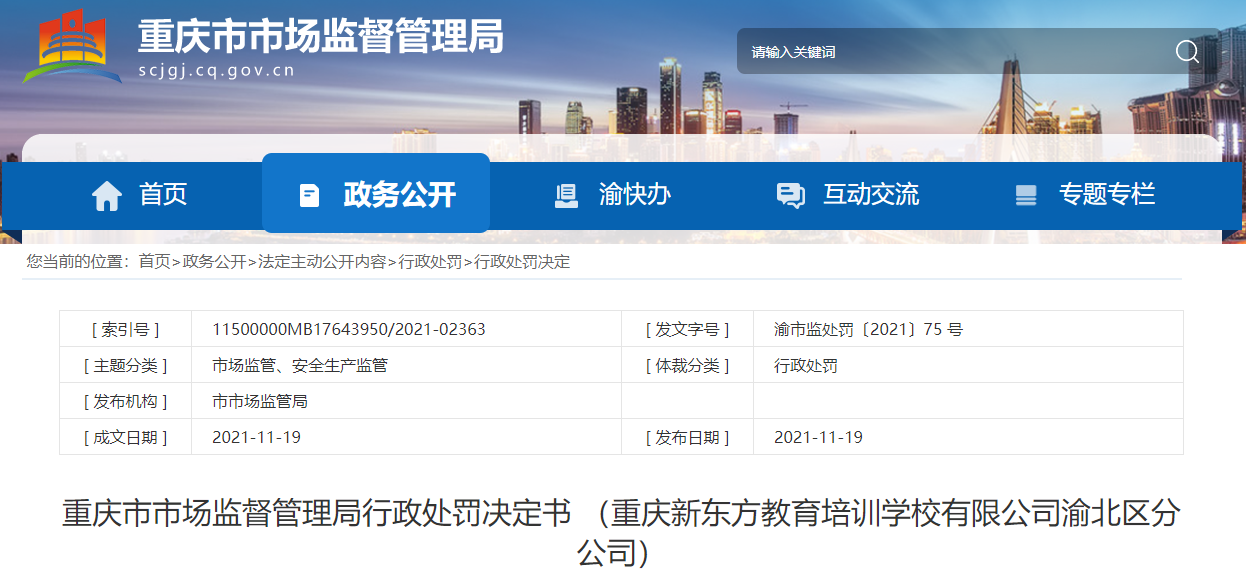Viewport: 1246px width, 578px height.
Task: Click the document icon beside 政务公开
Action: pos(310,195)
